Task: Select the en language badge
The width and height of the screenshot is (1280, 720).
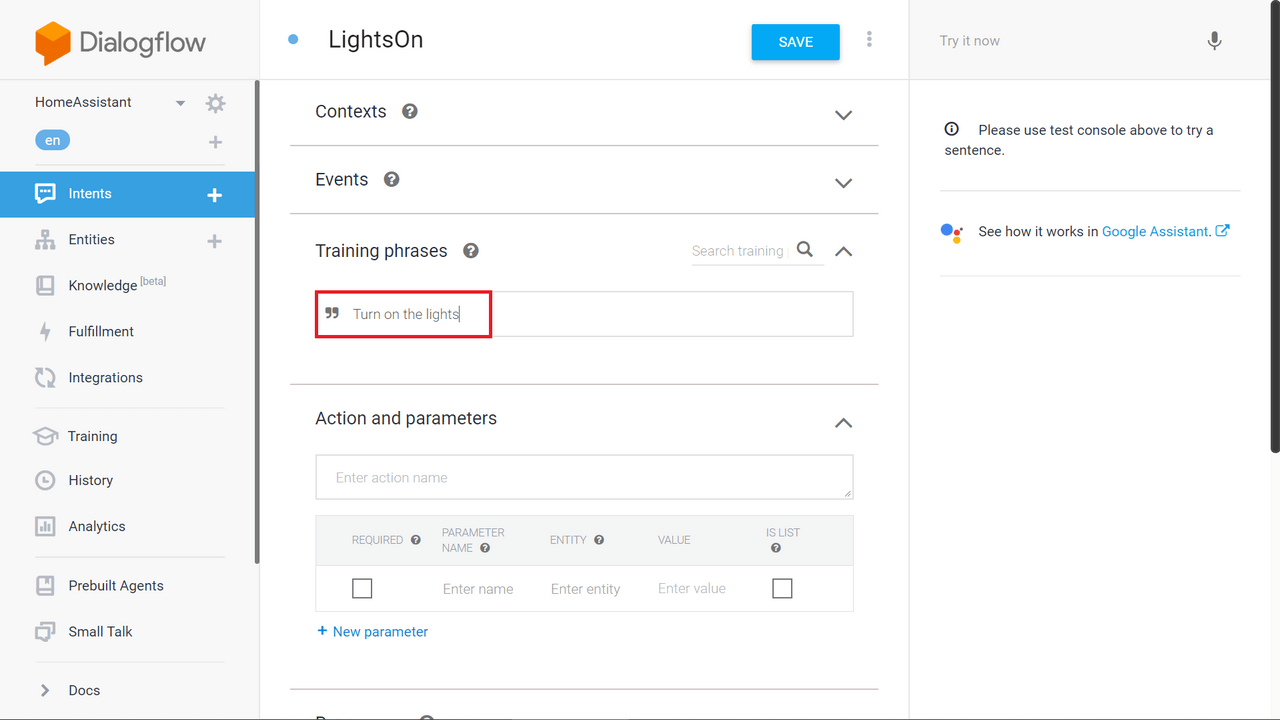Action: (x=52, y=141)
